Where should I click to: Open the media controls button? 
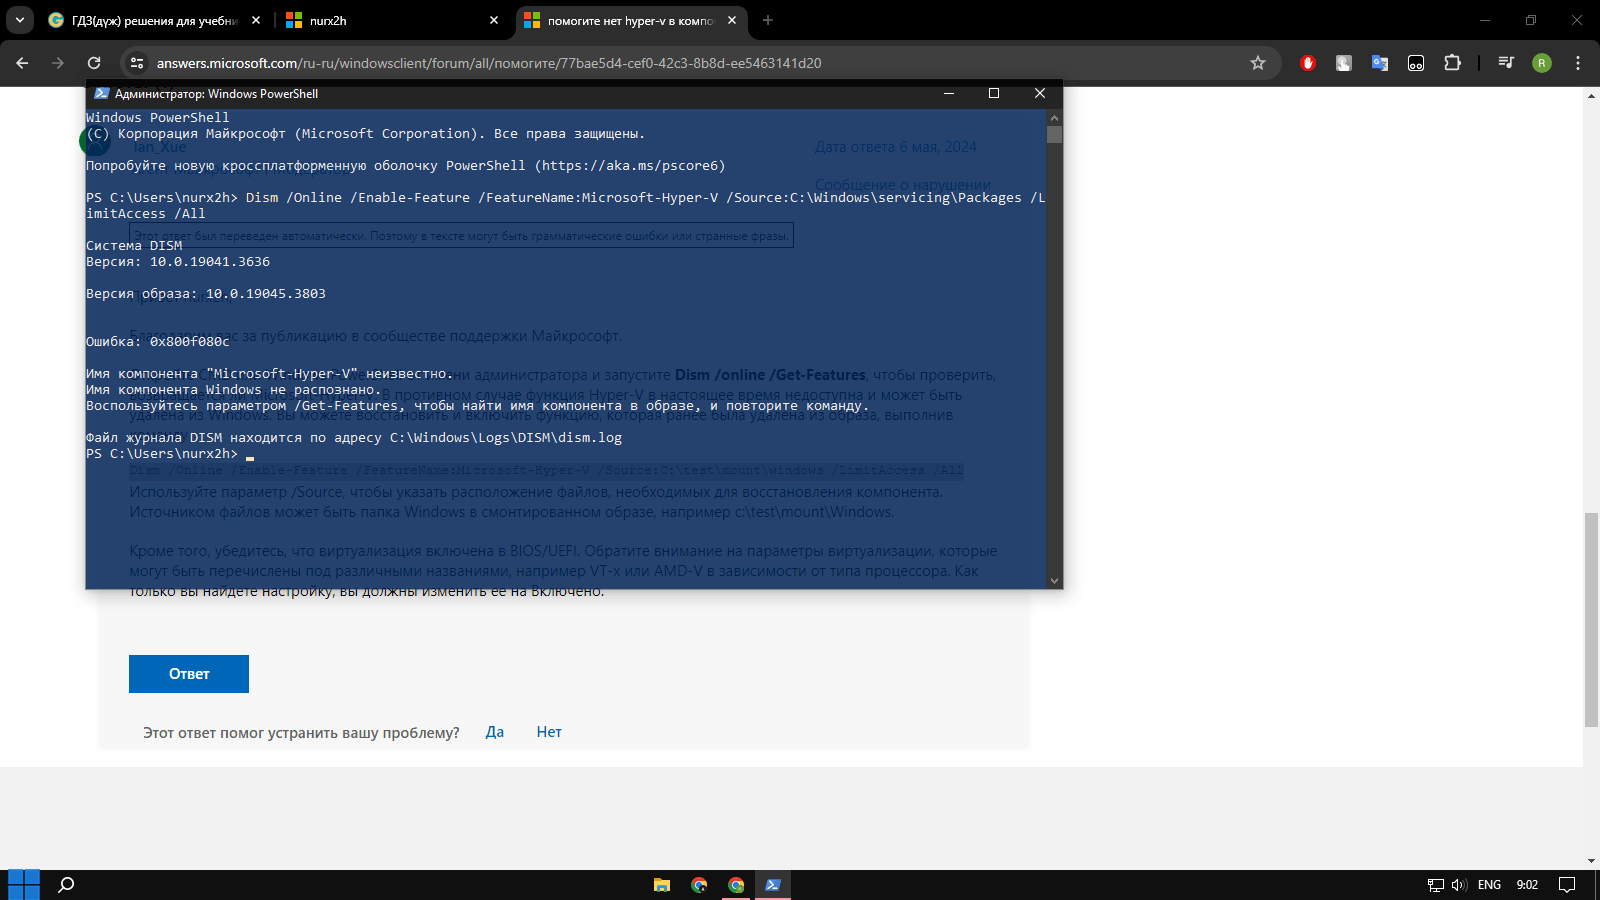pyautogui.click(x=1506, y=63)
